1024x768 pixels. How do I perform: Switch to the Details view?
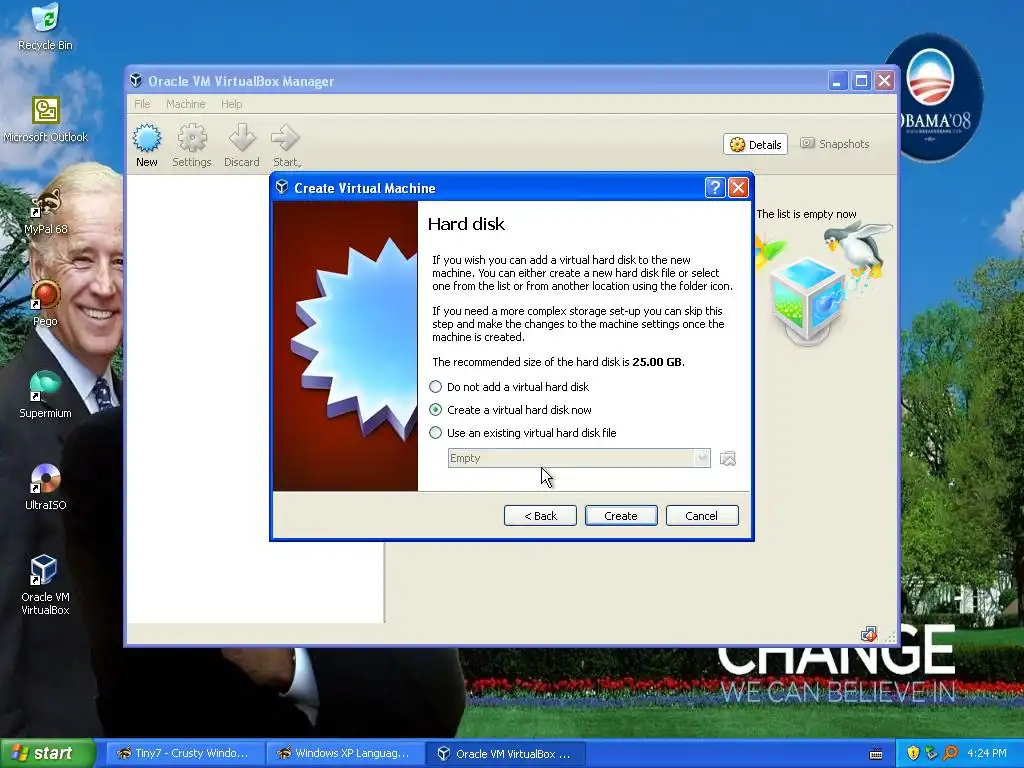click(756, 144)
